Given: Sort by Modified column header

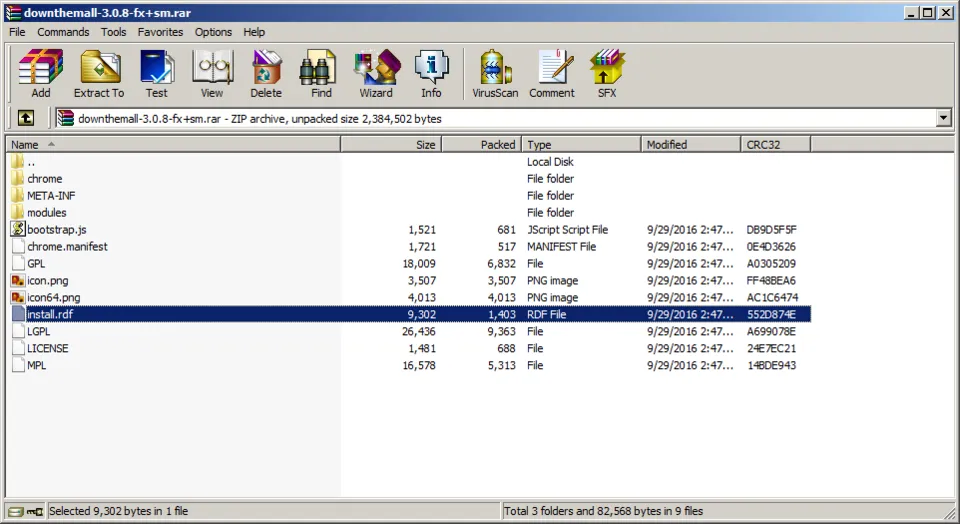Looking at the screenshot, I should tap(691, 144).
